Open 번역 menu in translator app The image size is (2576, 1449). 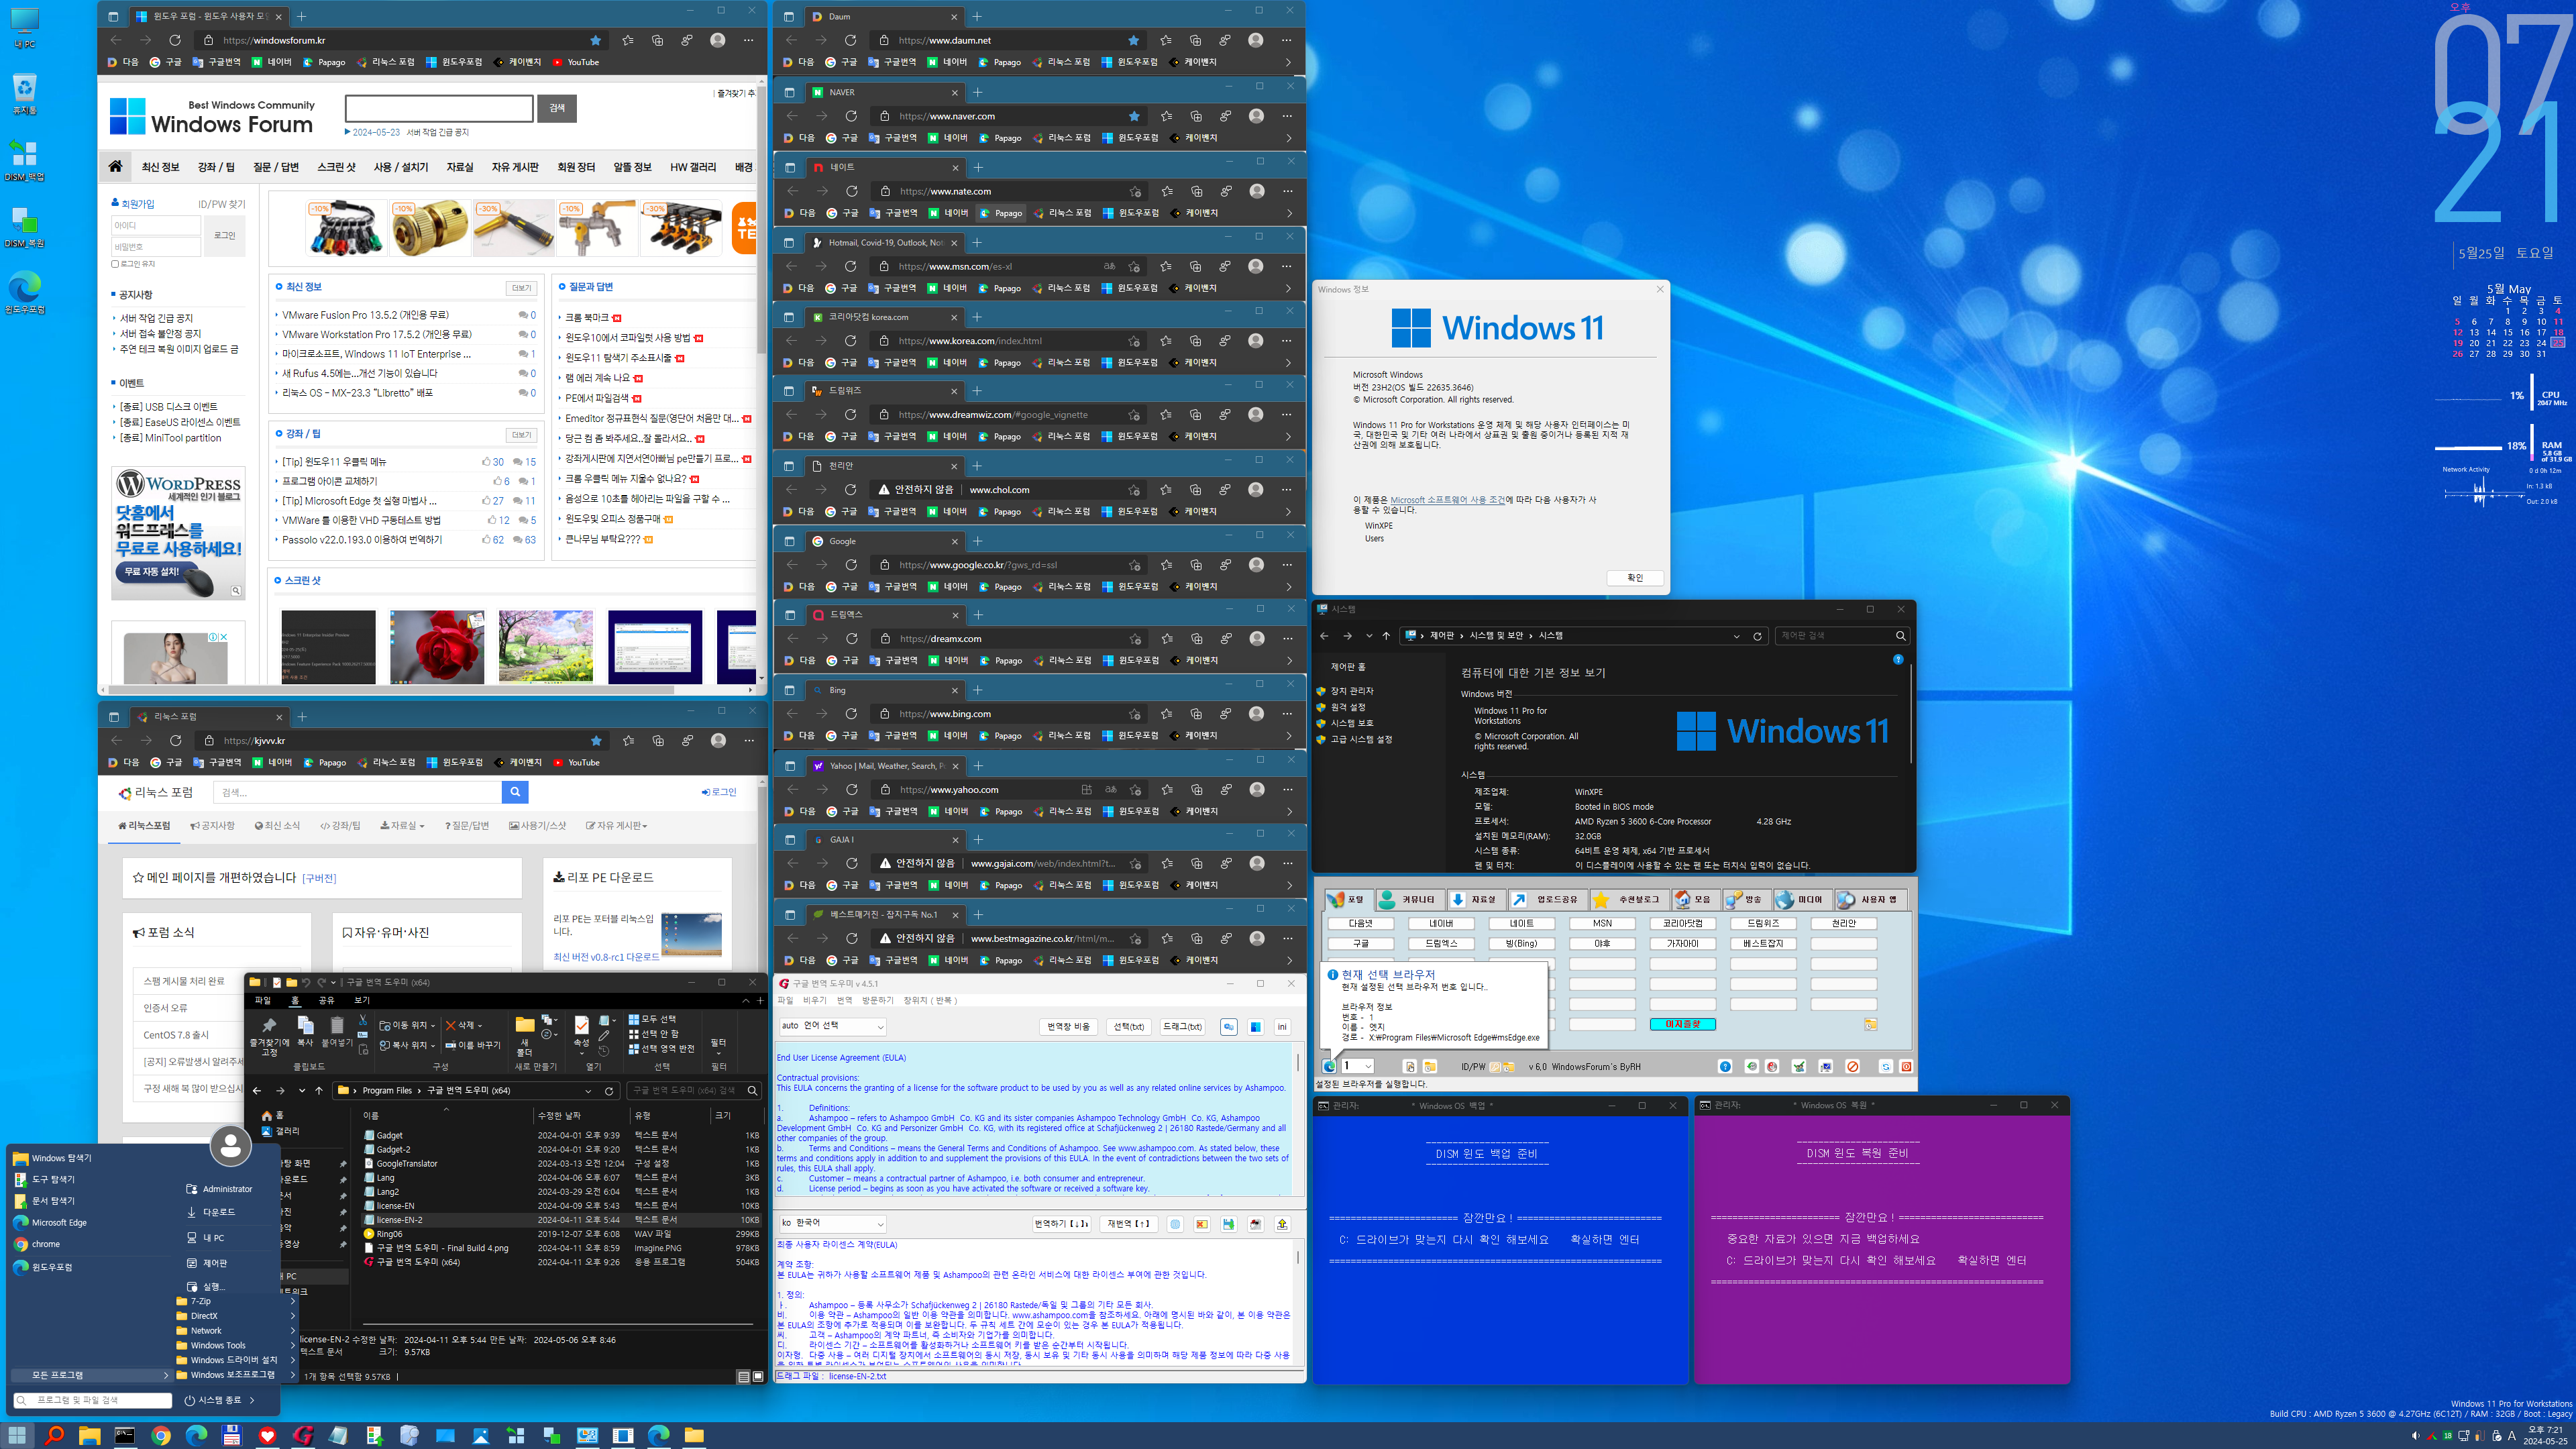pos(844,1000)
